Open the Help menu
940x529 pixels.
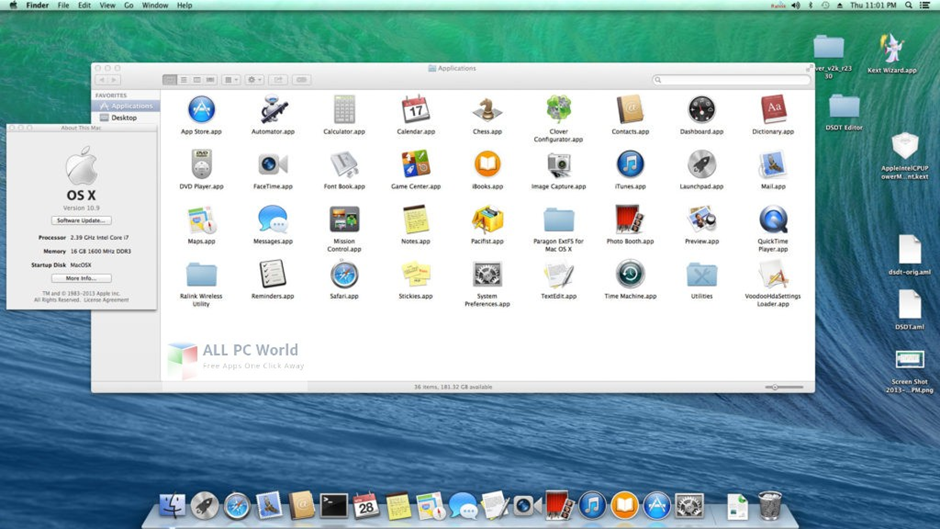point(185,5)
